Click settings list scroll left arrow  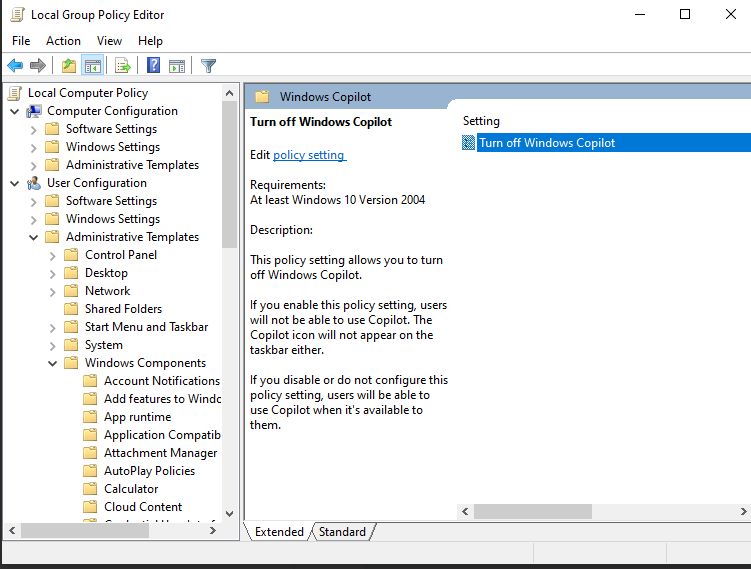point(465,511)
